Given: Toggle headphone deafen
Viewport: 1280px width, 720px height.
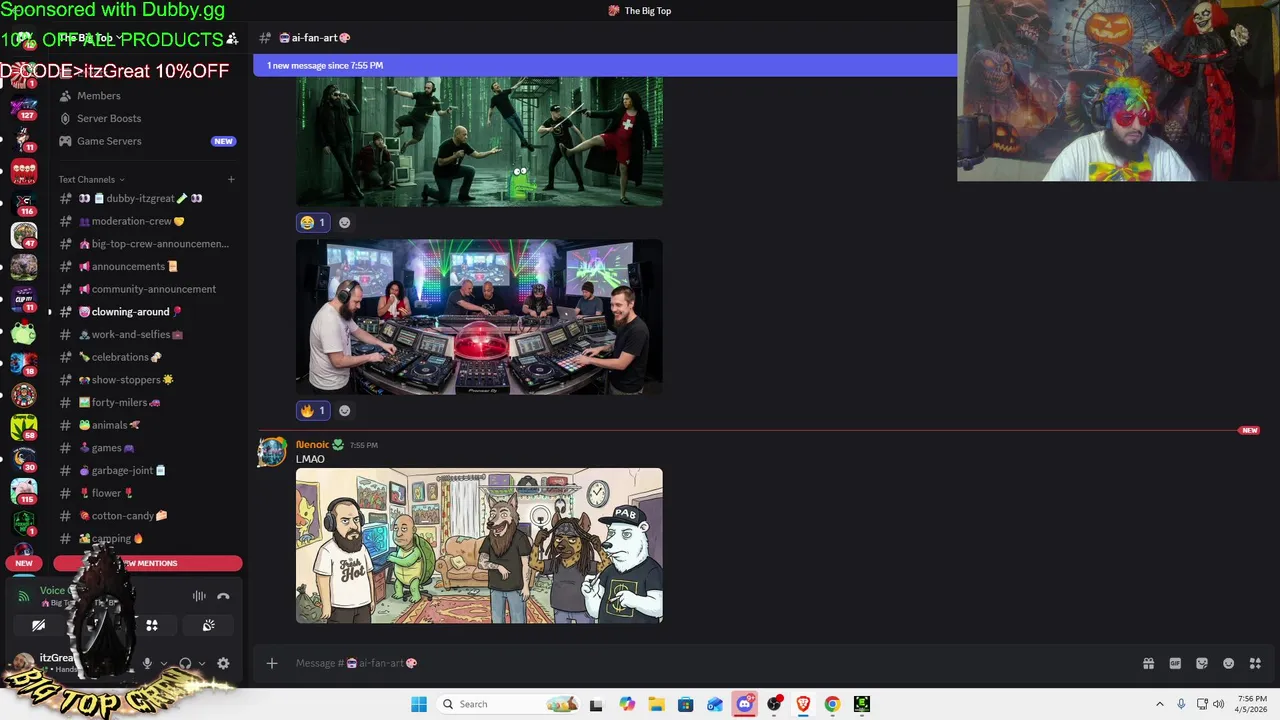Looking at the screenshot, I should [185, 663].
